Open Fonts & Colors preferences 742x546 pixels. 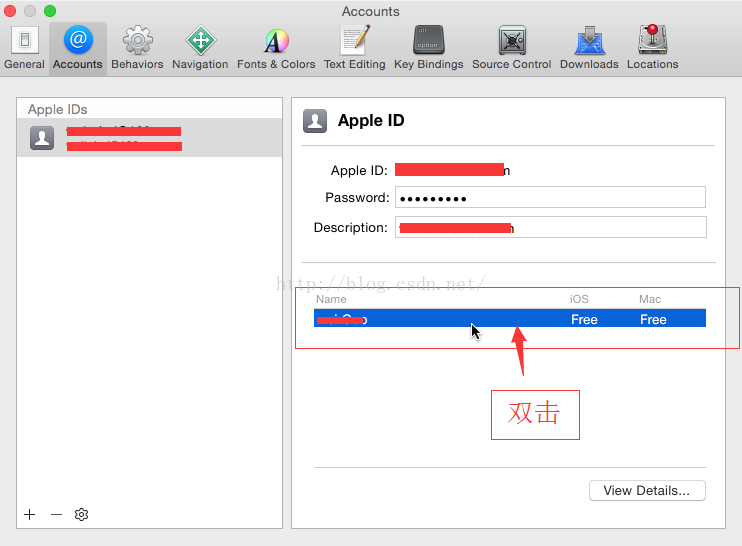tap(276, 48)
